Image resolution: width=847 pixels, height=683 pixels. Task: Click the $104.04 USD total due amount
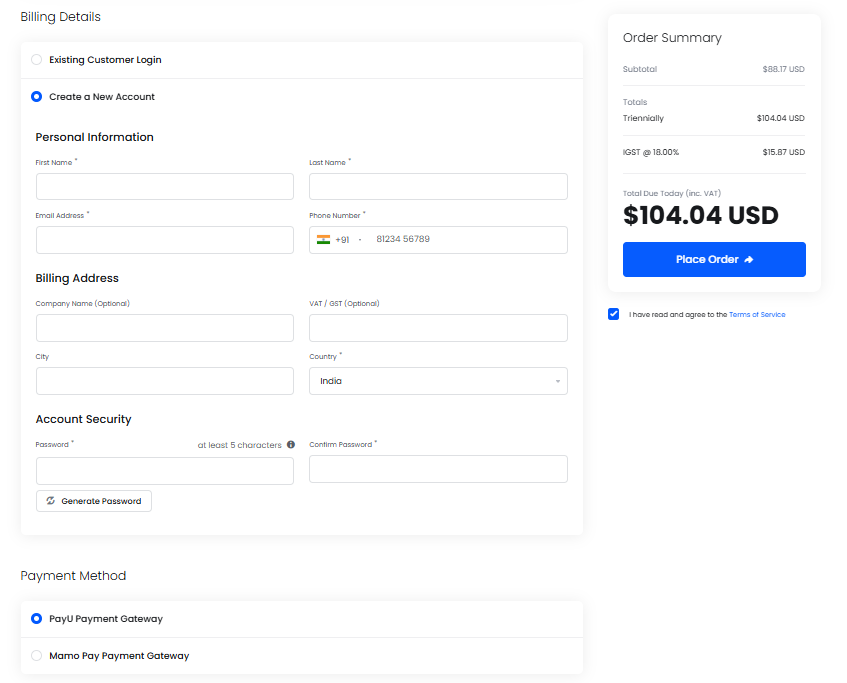click(701, 215)
